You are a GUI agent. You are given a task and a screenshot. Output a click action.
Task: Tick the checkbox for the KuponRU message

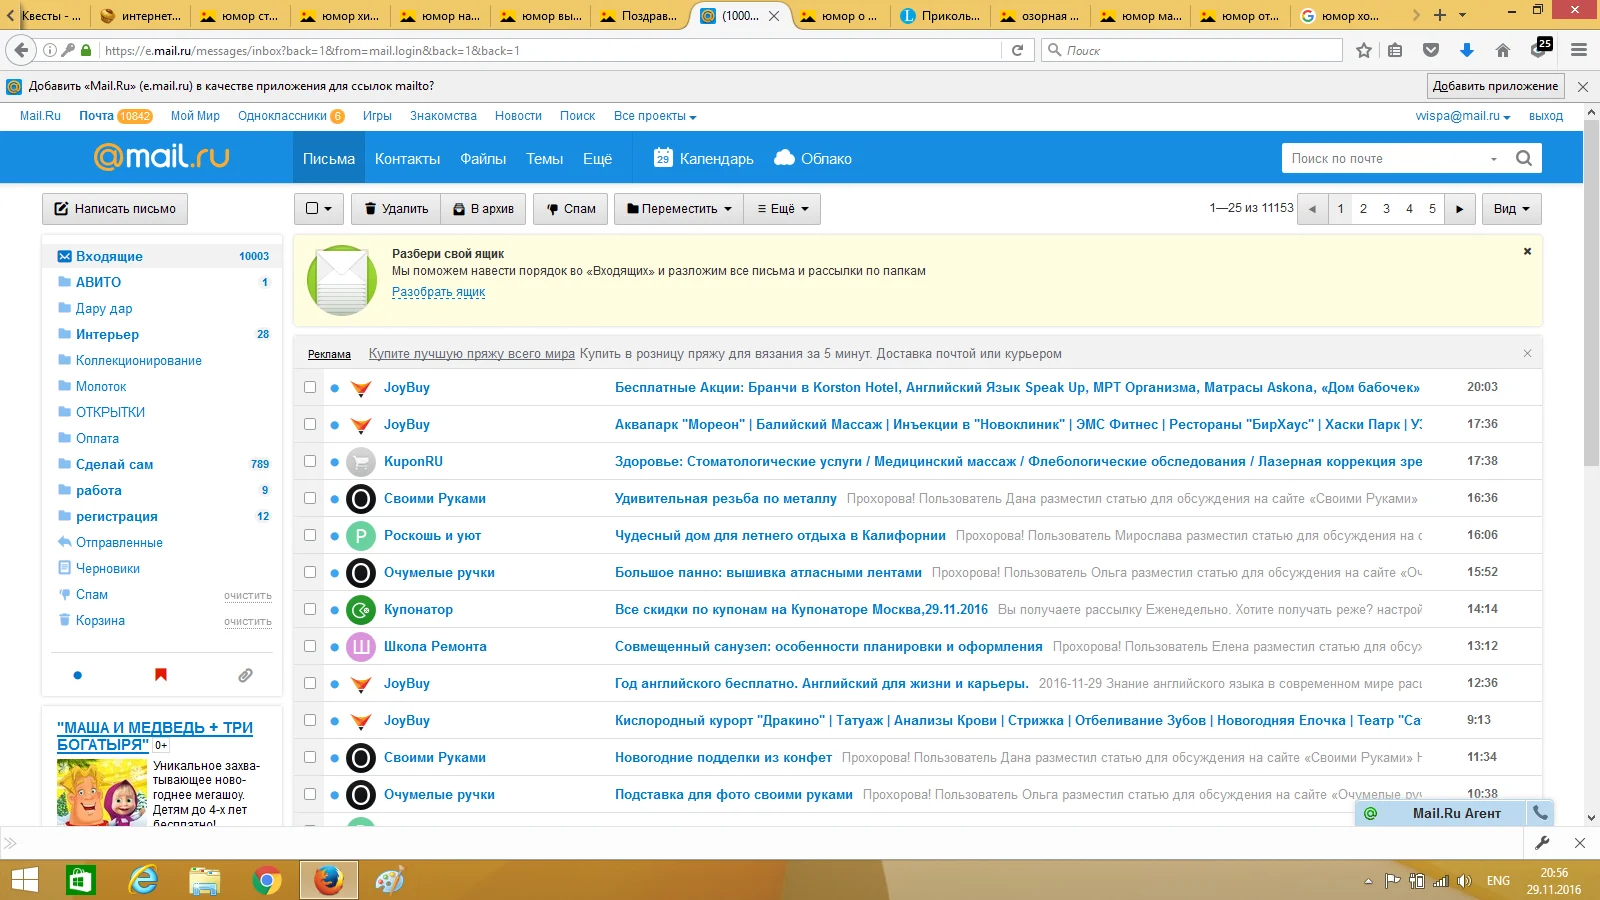pyautogui.click(x=310, y=461)
